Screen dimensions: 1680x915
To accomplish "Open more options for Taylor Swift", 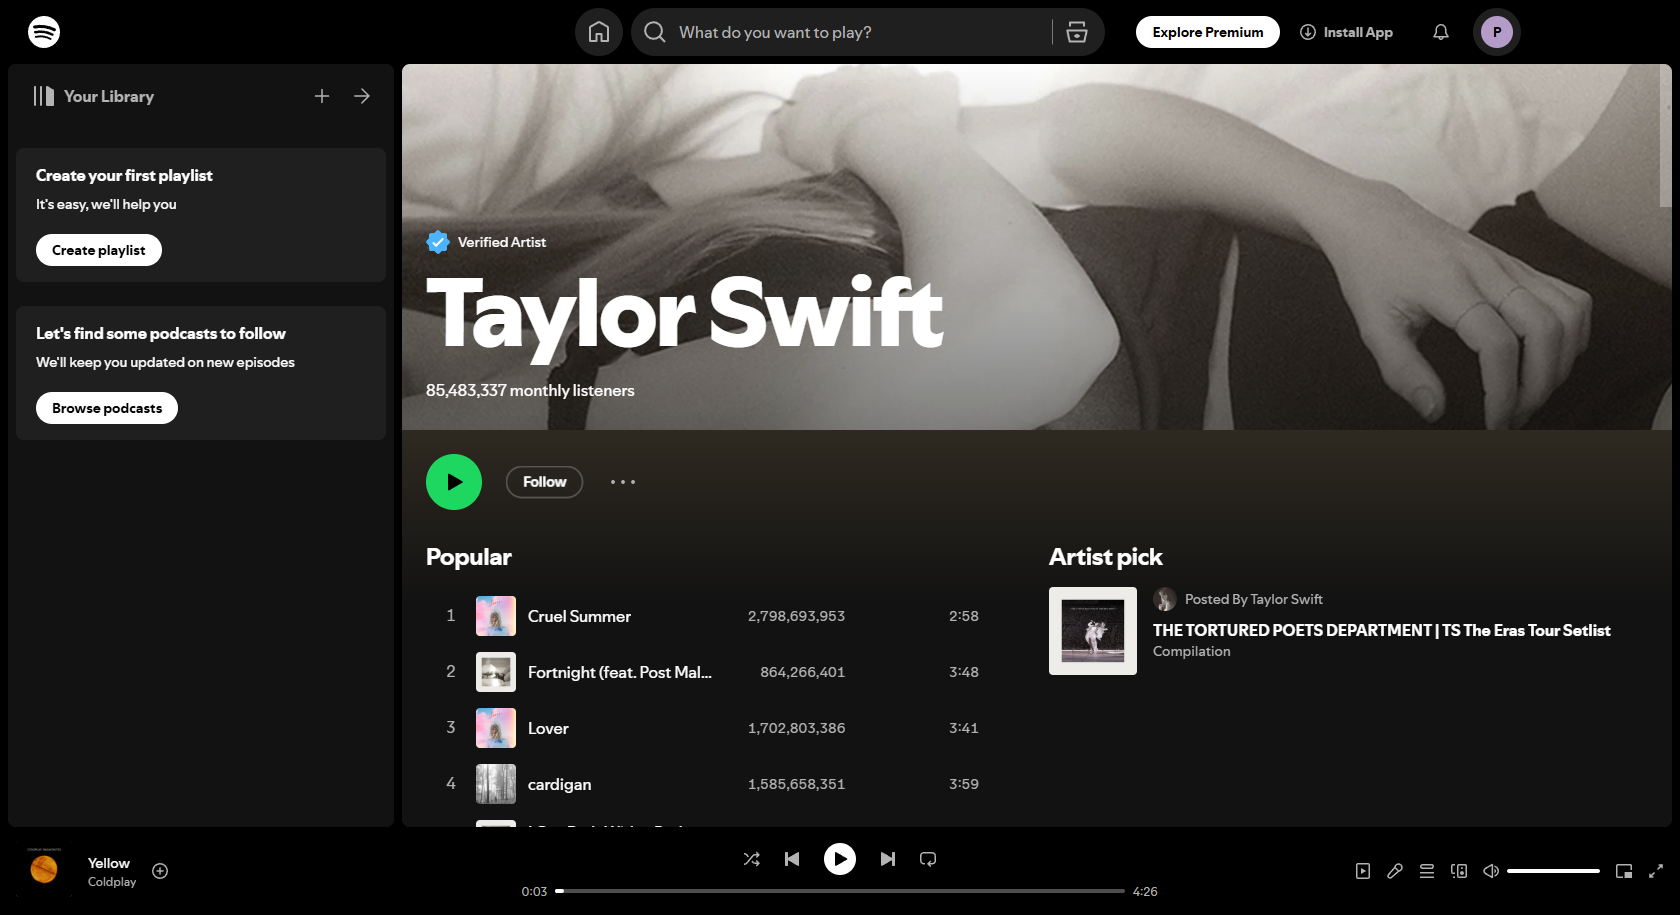I will (x=622, y=481).
